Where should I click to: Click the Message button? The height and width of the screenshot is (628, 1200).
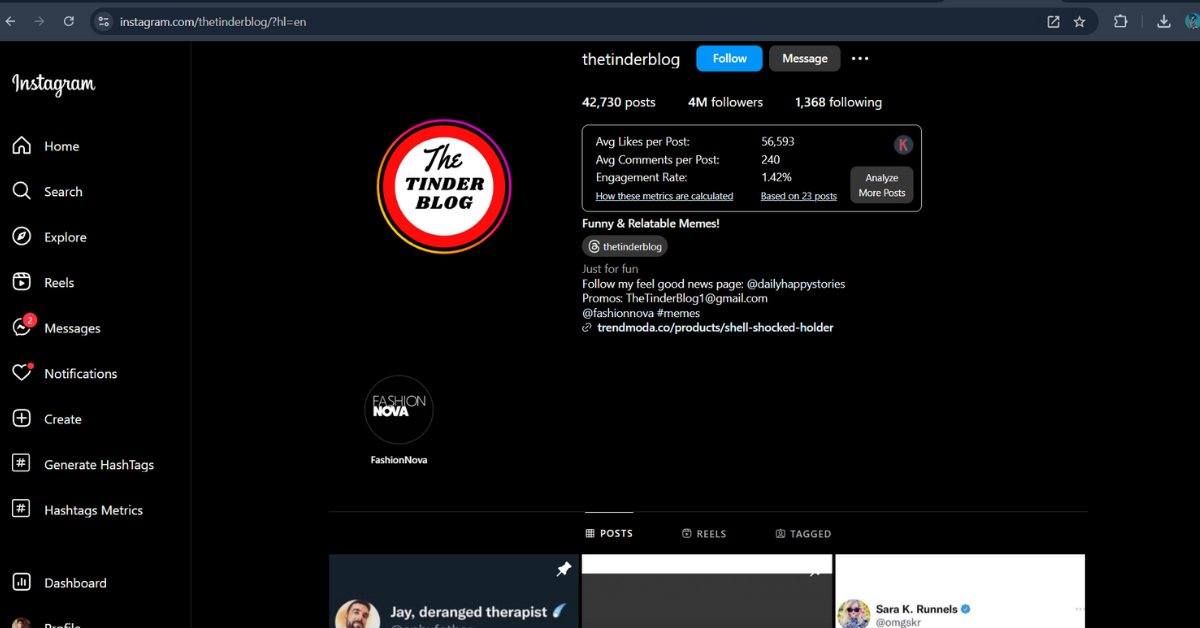point(805,59)
